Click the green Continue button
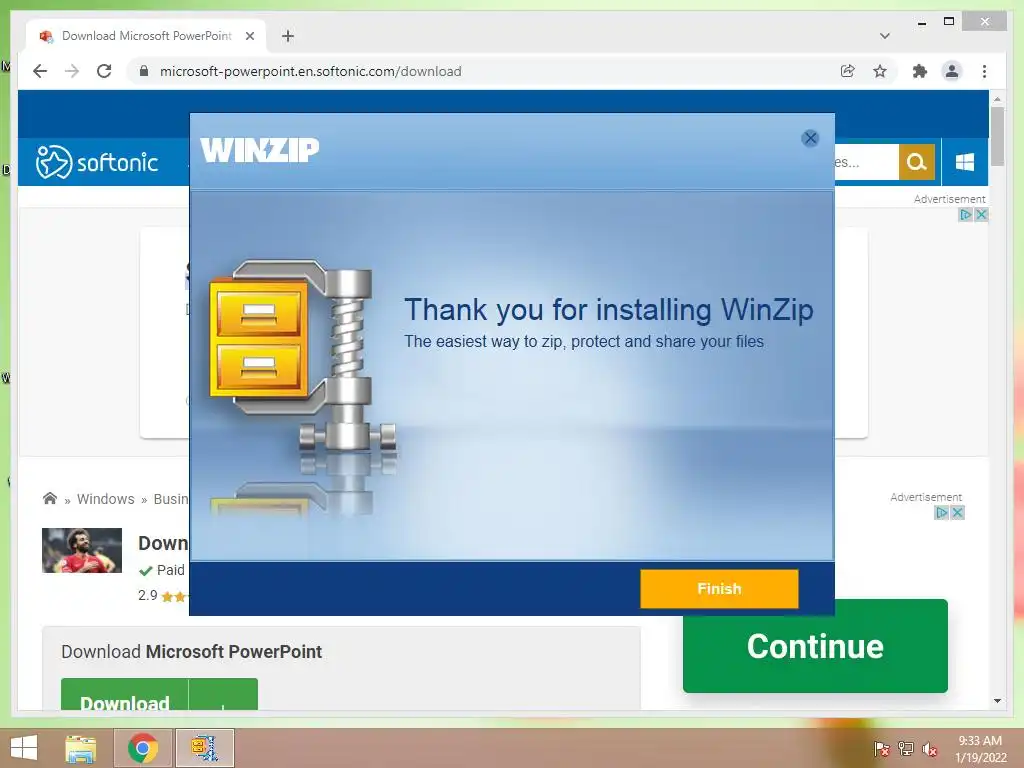 click(815, 646)
